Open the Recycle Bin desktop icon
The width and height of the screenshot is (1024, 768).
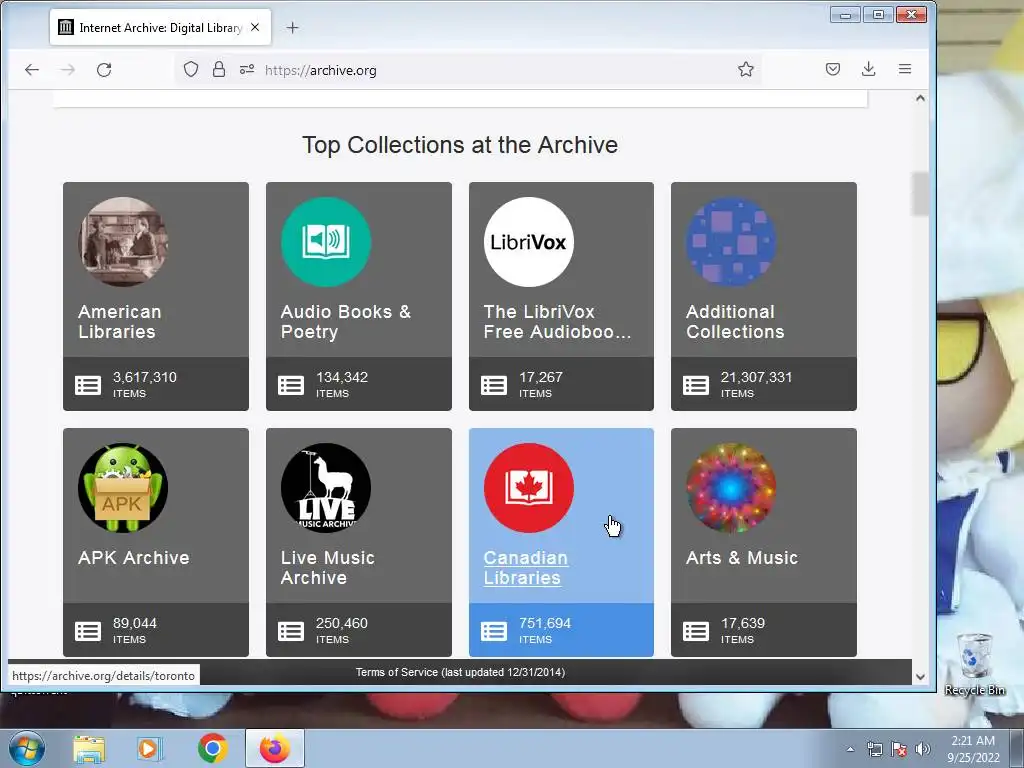click(x=974, y=663)
